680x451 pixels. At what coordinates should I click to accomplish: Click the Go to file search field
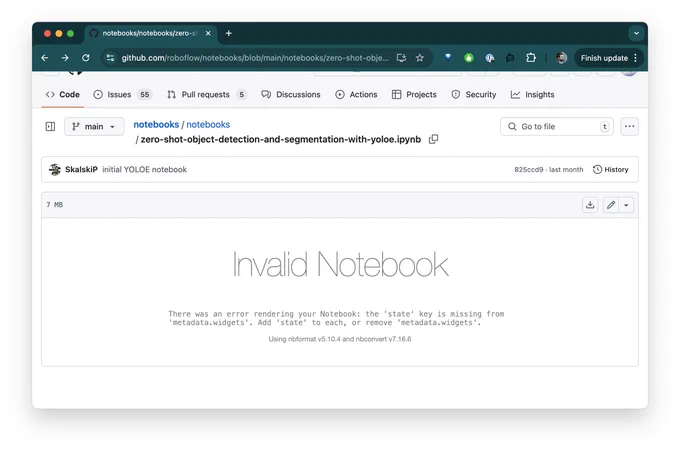click(557, 127)
